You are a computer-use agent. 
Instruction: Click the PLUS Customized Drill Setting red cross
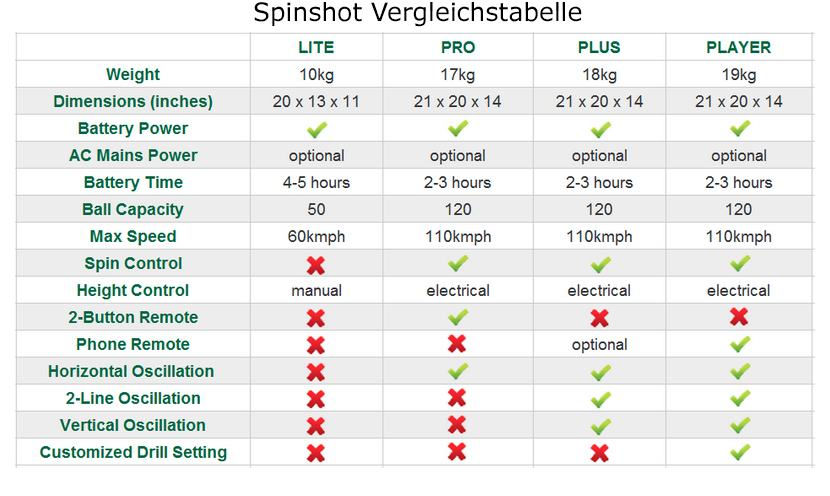[x=599, y=453]
